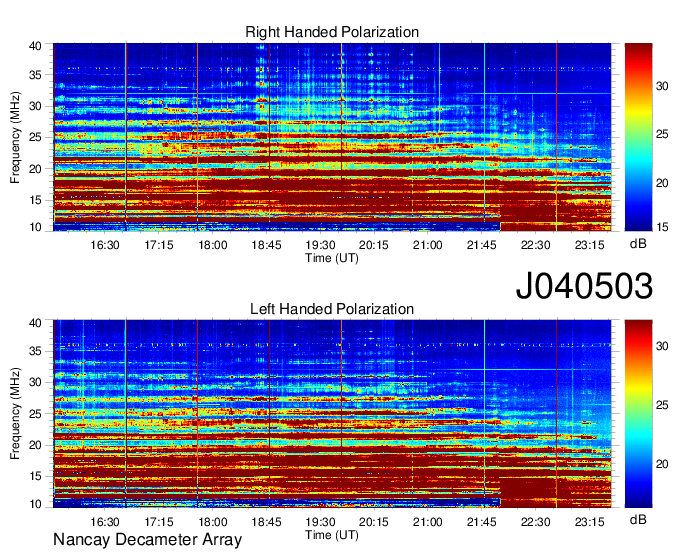This screenshot has width=680, height=552.
Task: Click the 17:15 tick under the Right Handed plot
Action: (x=159, y=245)
